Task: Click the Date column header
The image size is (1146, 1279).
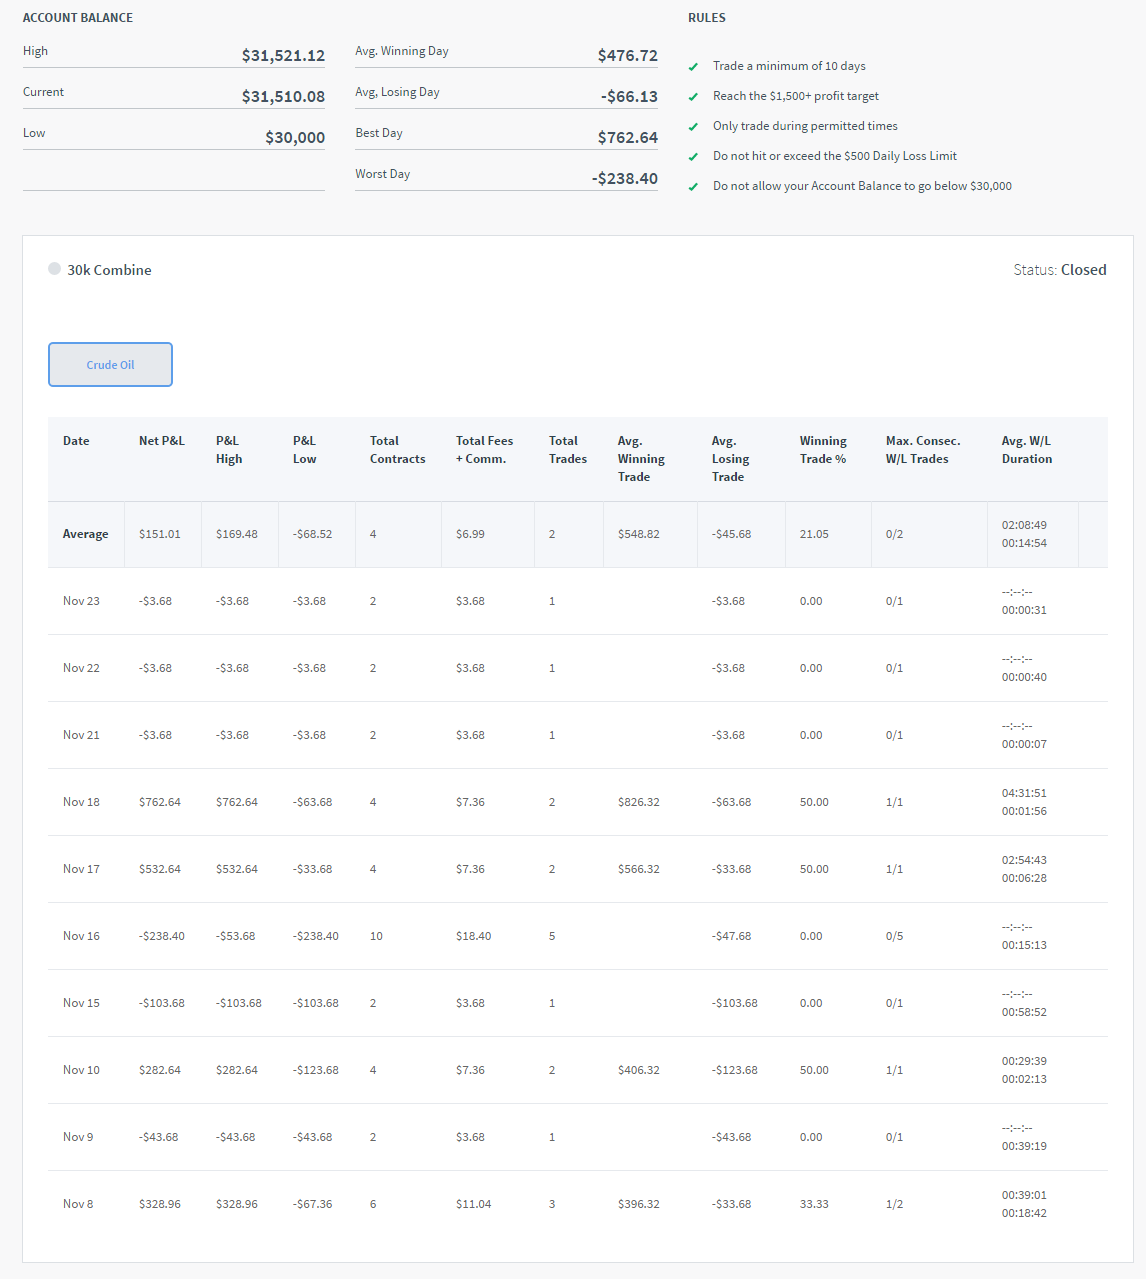Action: pyautogui.click(x=76, y=441)
